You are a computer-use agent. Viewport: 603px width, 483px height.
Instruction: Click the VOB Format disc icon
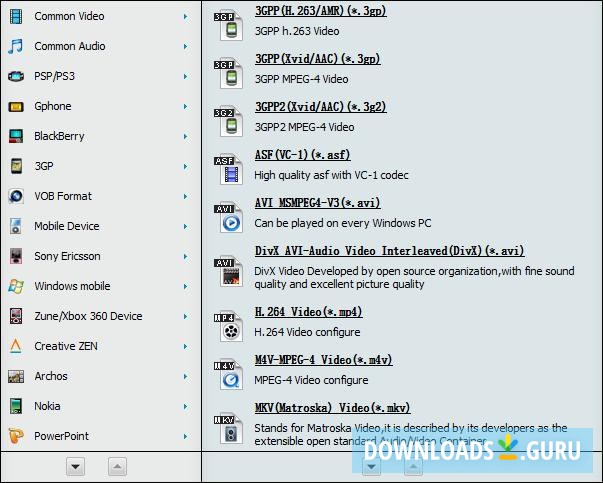point(16,196)
